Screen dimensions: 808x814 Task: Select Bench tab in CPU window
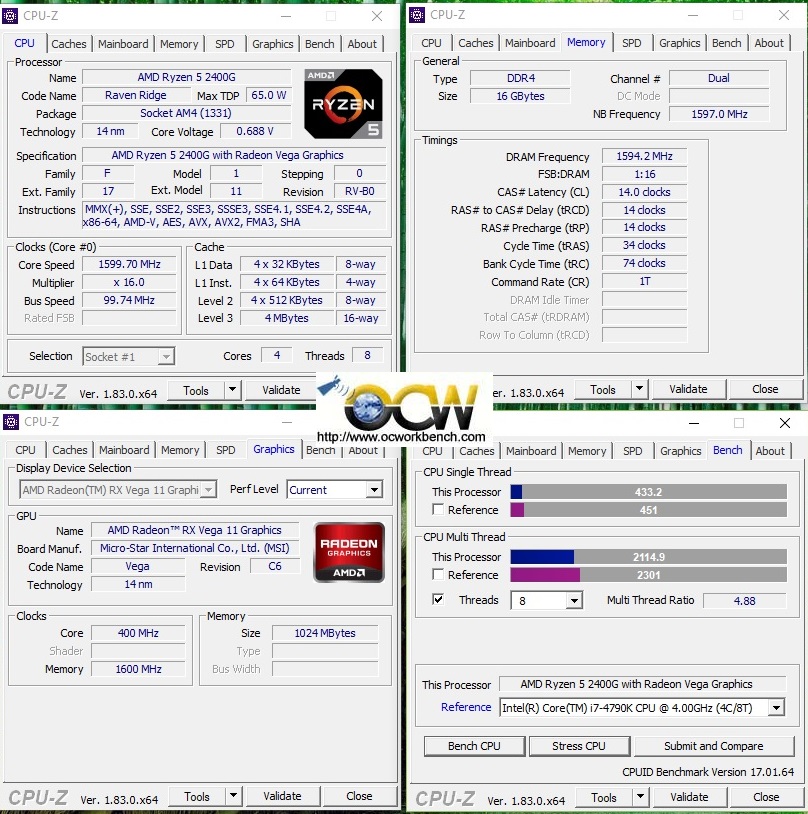point(319,44)
